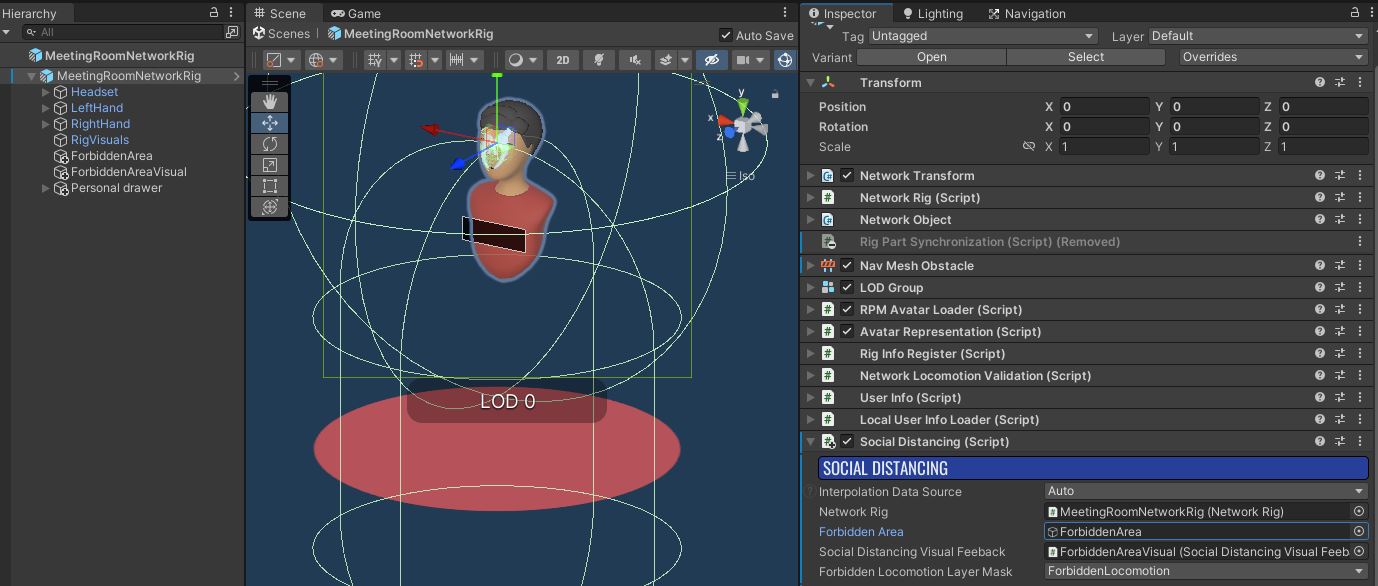Toggle scene lighting bulb icon
1378x586 pixels.
[598, 60]
